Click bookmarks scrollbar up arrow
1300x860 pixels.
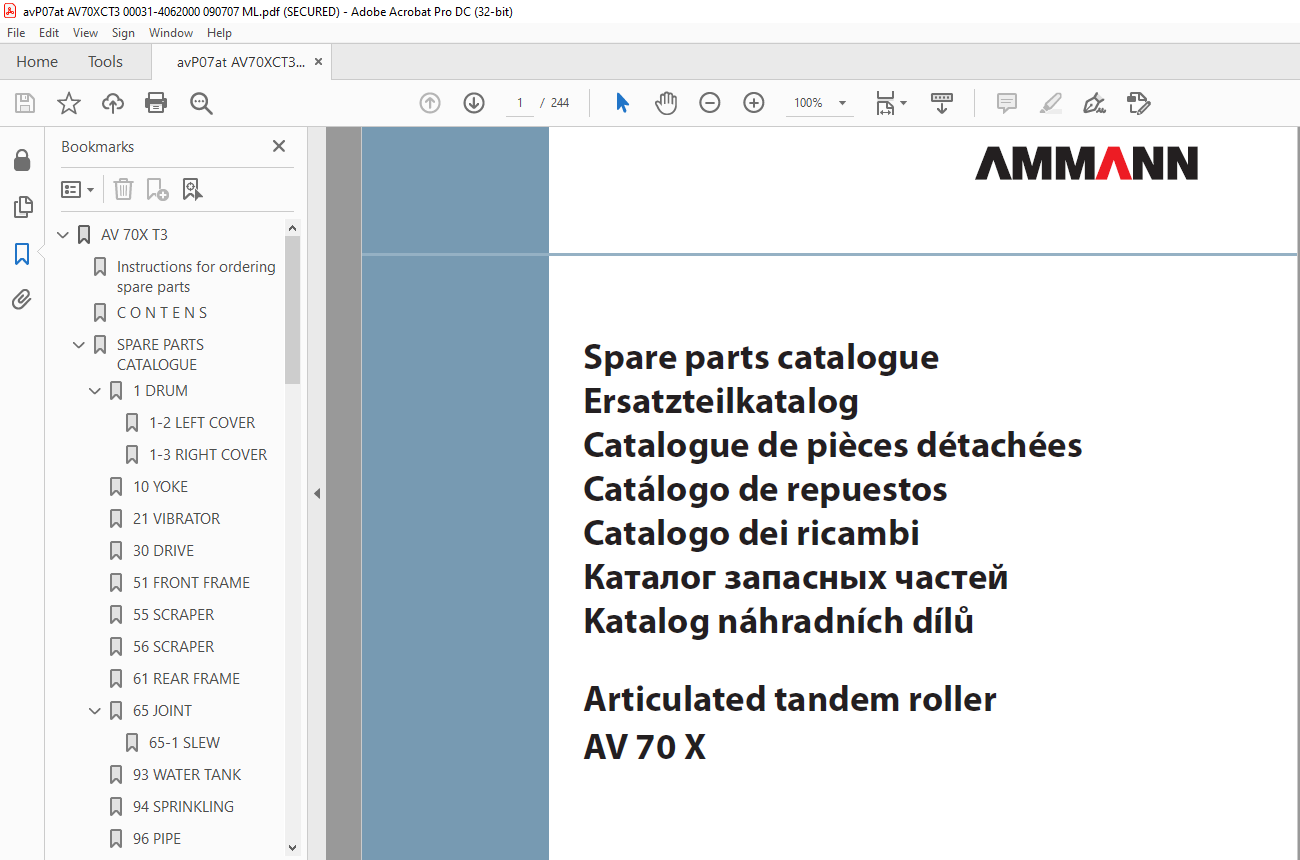click(292, 228)
